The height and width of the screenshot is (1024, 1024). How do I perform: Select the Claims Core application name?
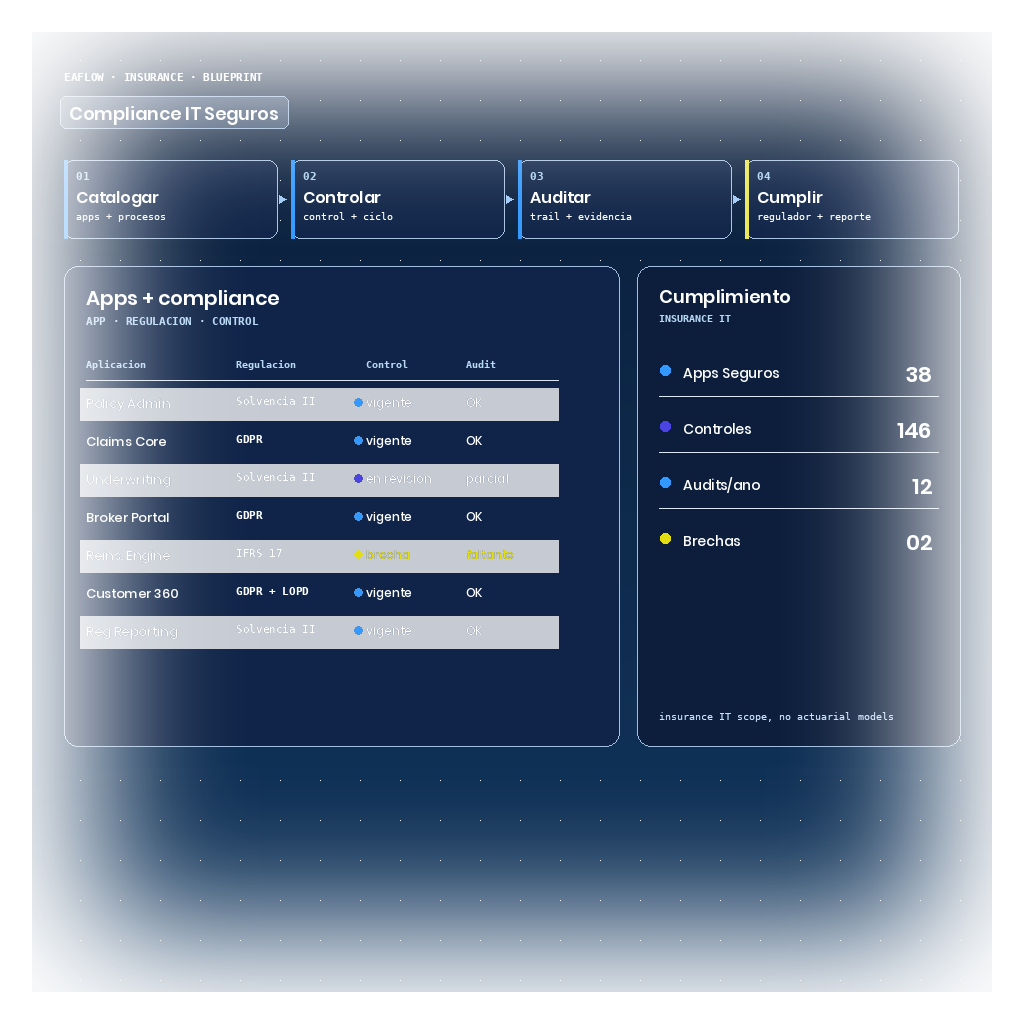click(x=126, y=441)
